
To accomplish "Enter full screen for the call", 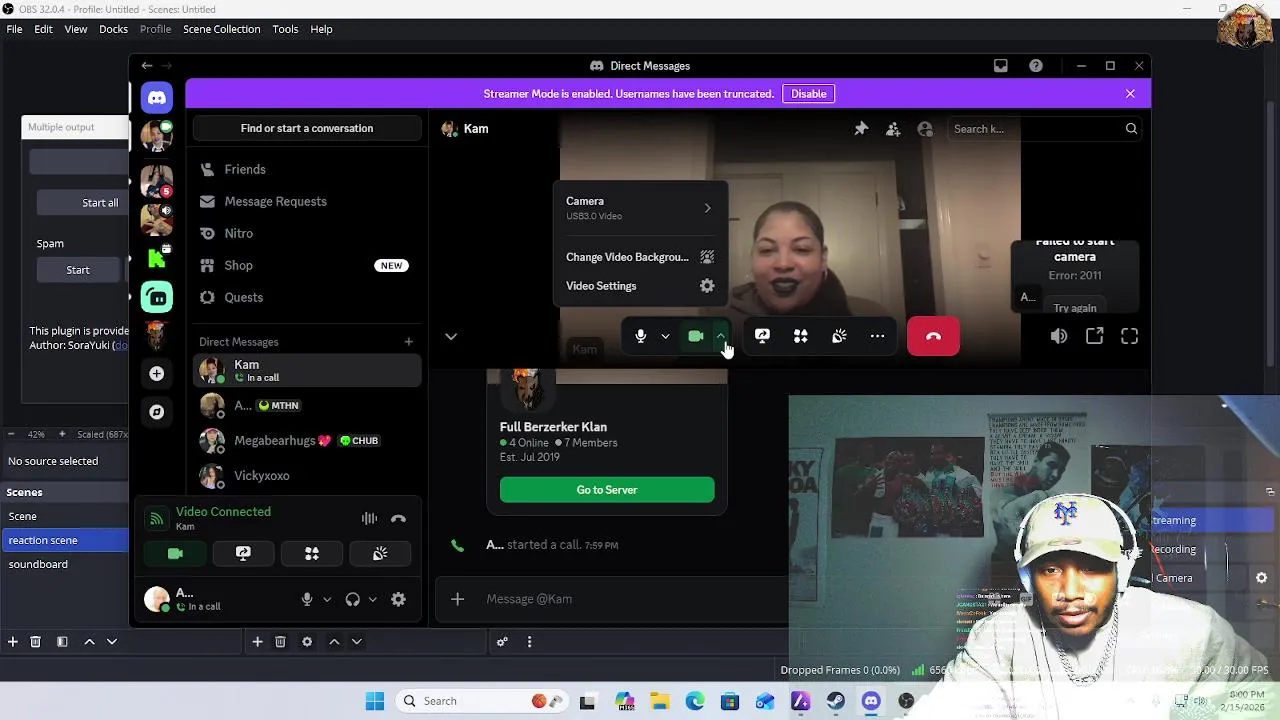I will coord(1129,337).
